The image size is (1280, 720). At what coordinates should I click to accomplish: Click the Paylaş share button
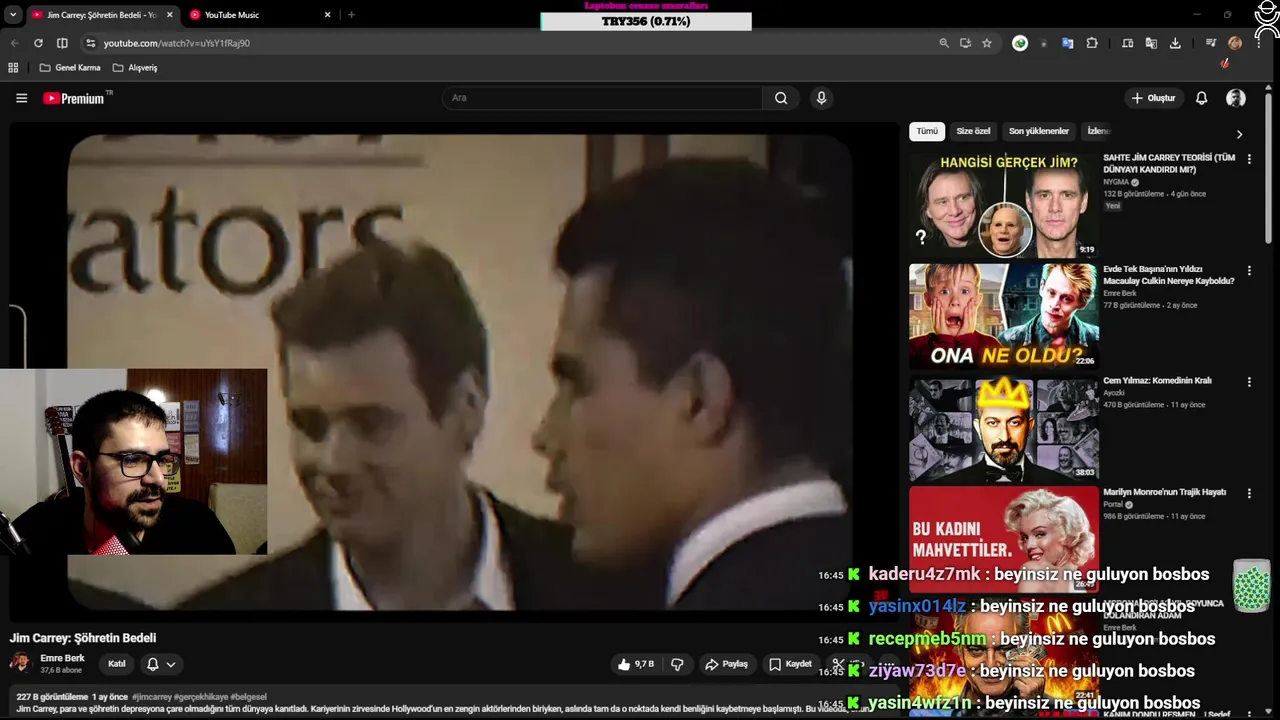726,664
